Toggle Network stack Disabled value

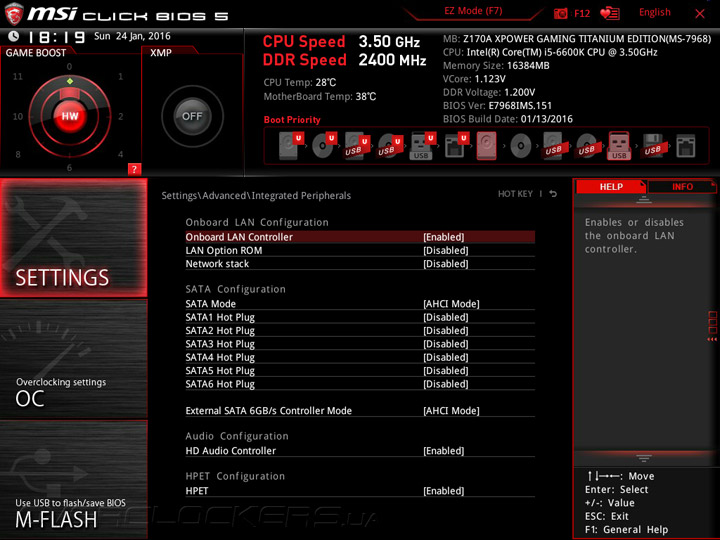[445, 264]
